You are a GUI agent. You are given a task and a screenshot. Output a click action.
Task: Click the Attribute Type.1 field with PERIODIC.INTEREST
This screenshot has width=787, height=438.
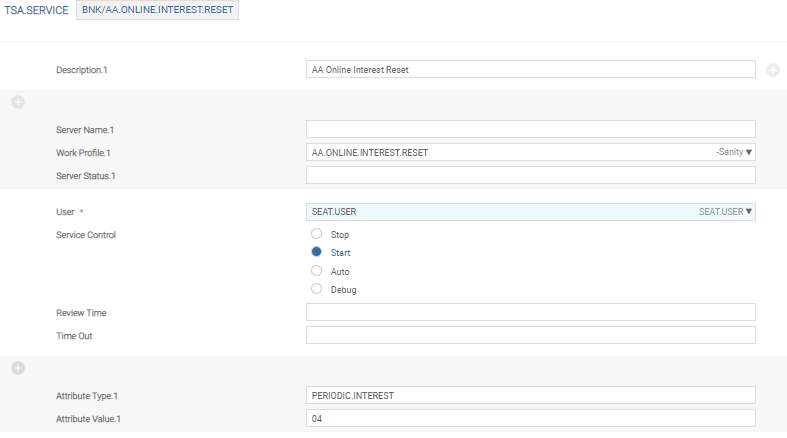click(530, 396)
